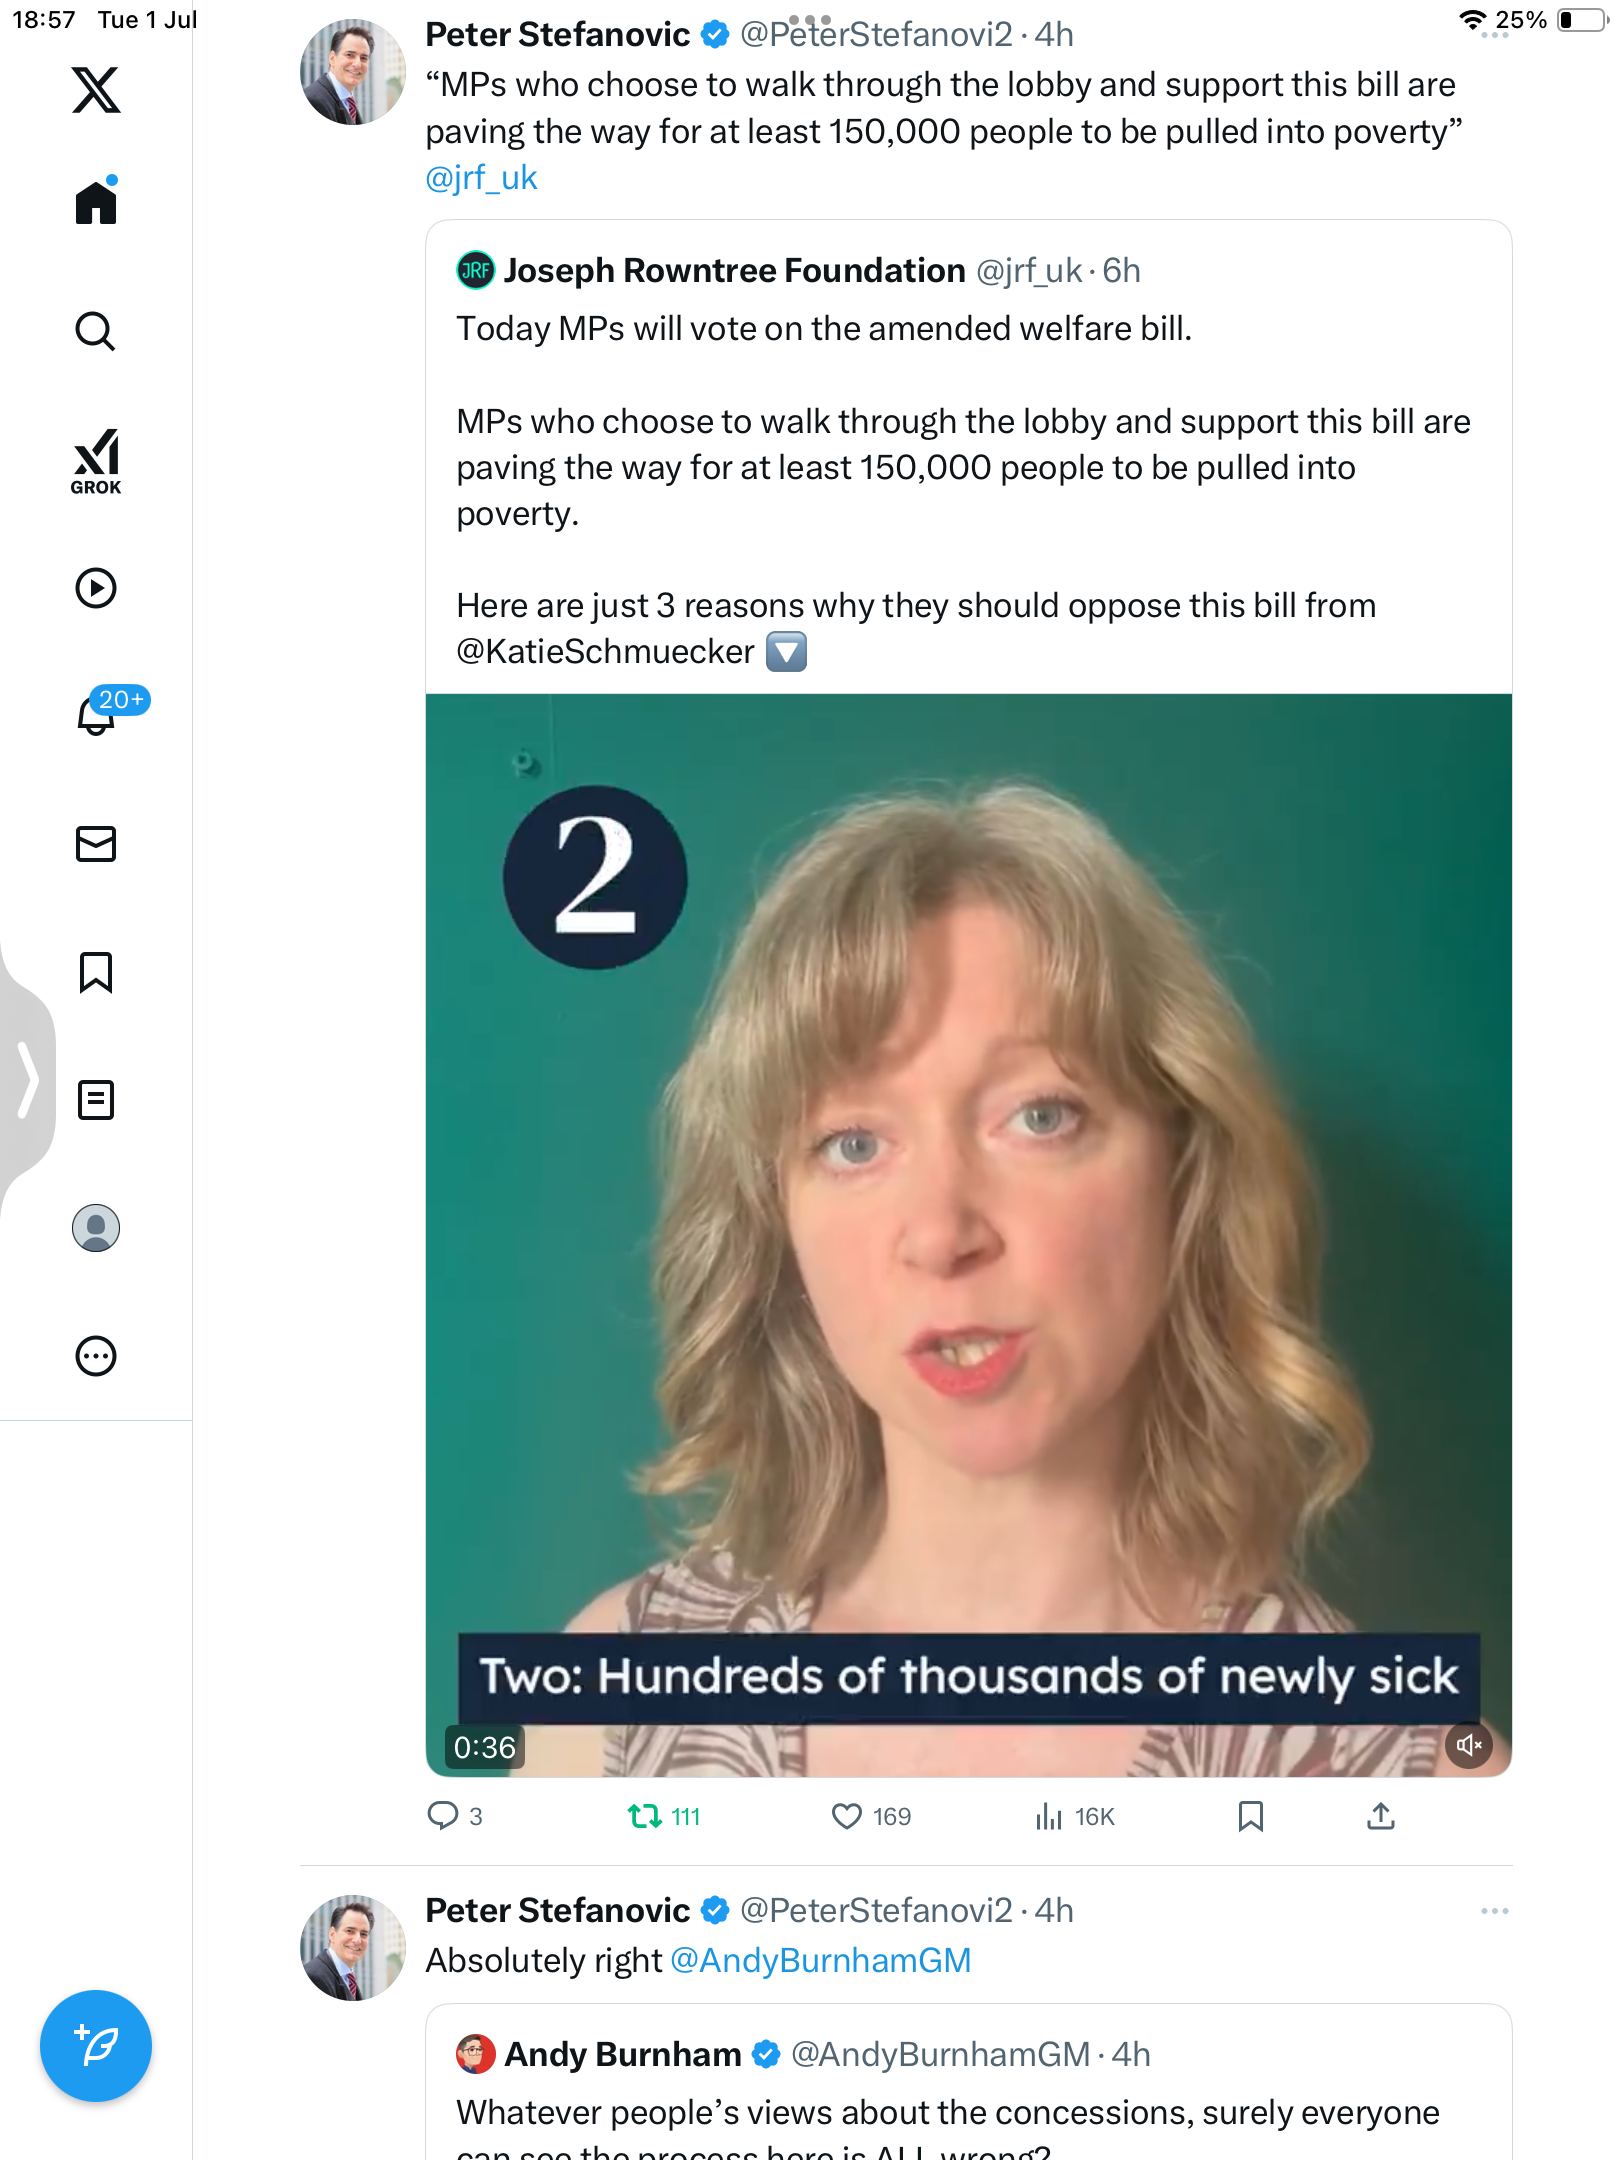
Task: Open the @jrf_uk mention link
Action: click(481, 178)
